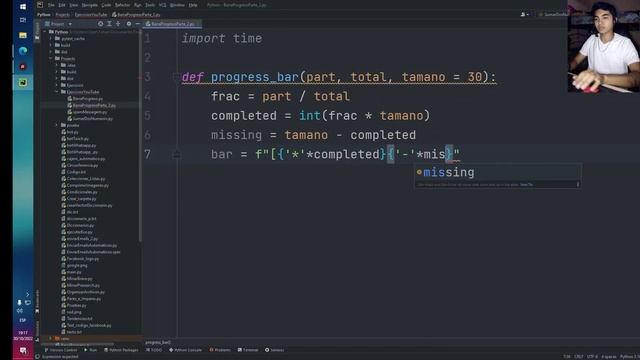The image size is (640, 360).
Task: Open the Python Packages tool window
Action: coord(121,350)
